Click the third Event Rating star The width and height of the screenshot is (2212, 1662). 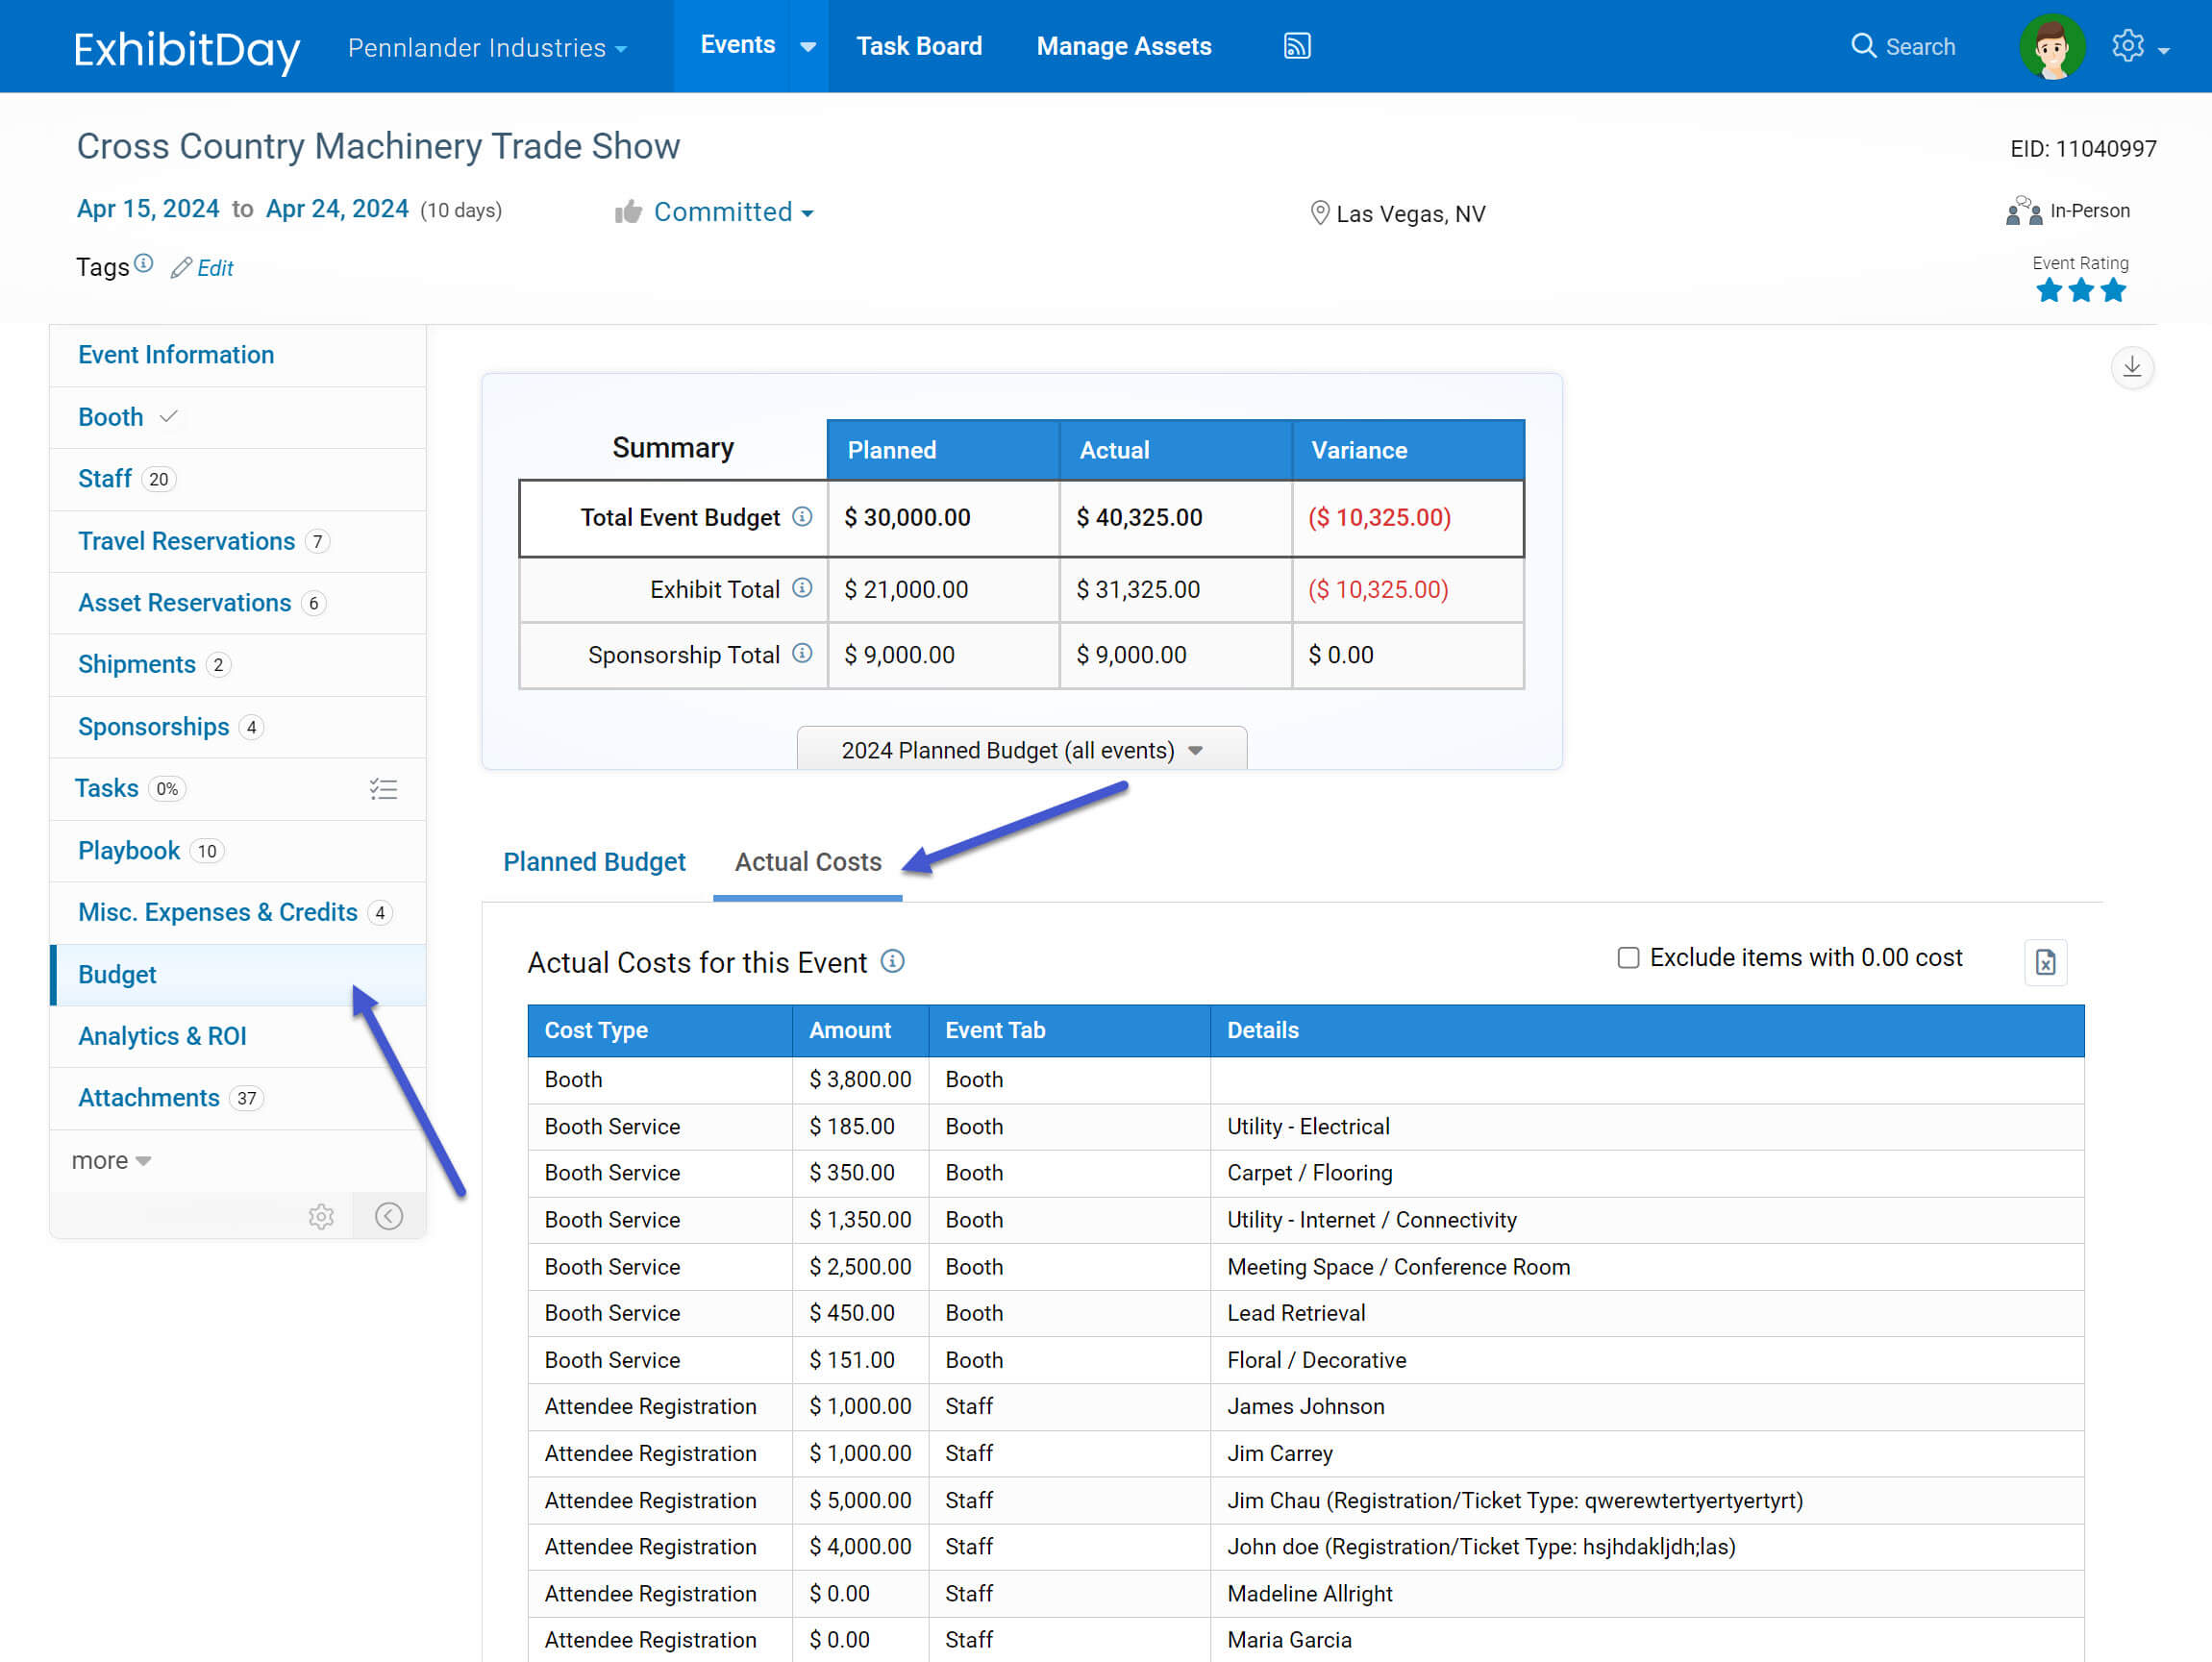(2113, 291)
